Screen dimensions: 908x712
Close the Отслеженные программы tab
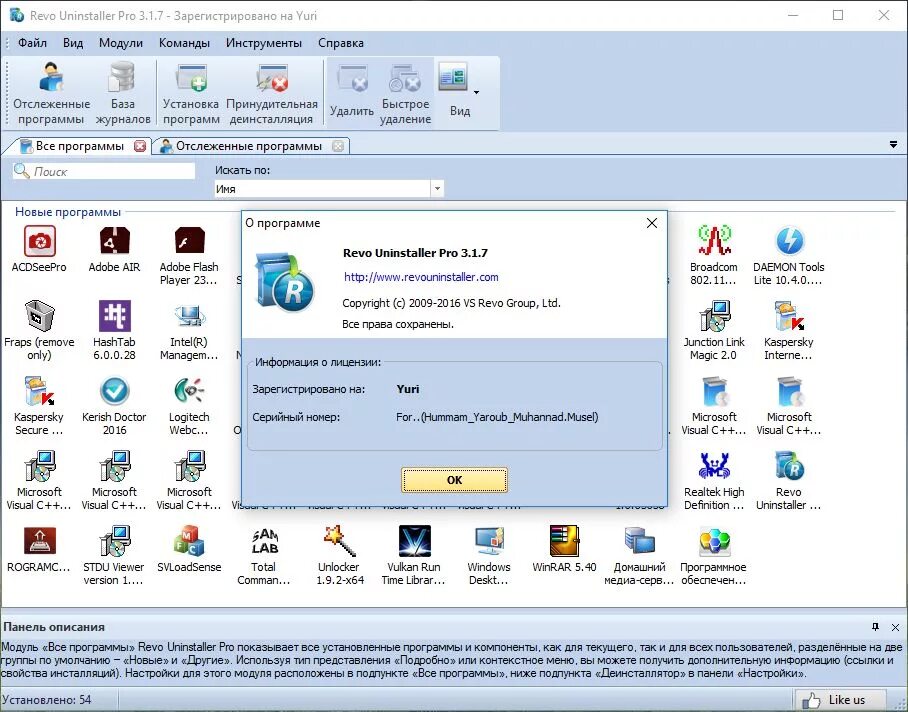click(338, 146)
